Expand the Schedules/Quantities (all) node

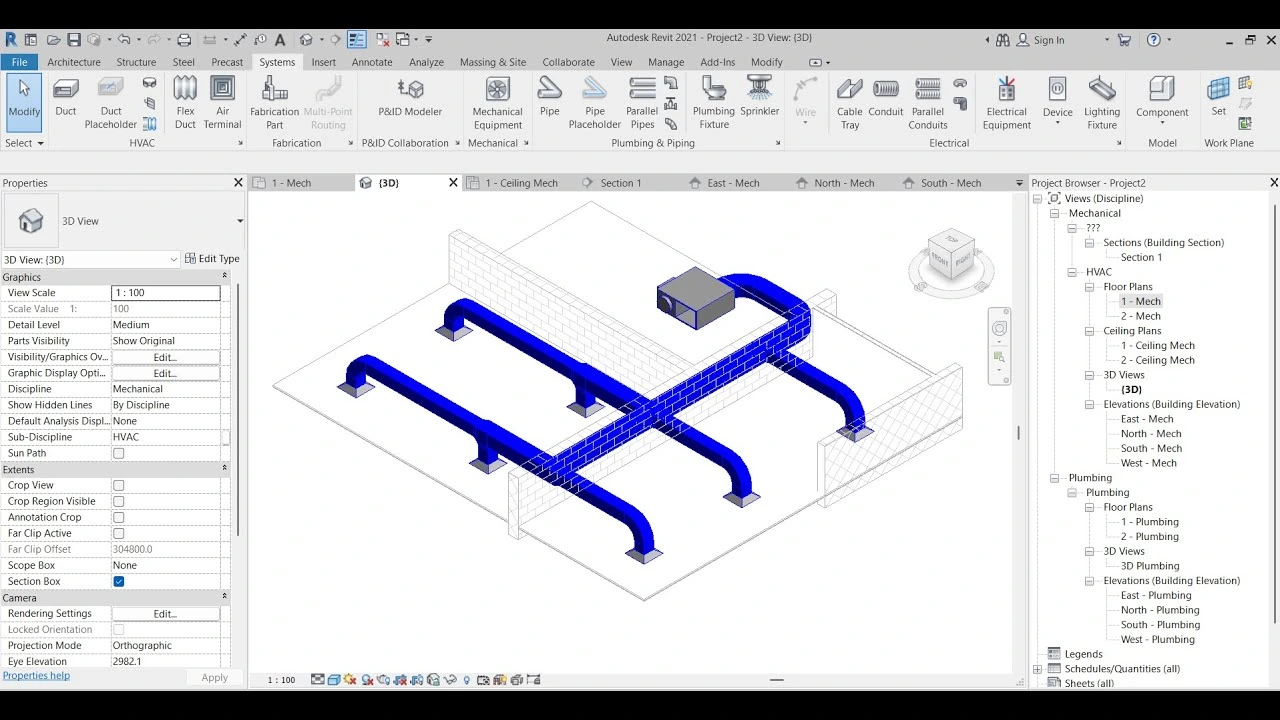(1038, 669)
